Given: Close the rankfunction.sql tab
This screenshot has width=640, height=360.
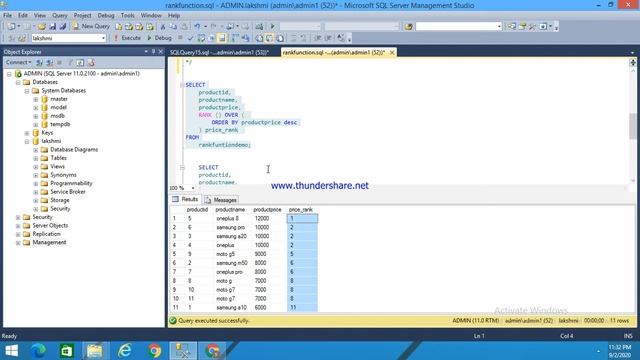Looking at the screenshot, I should (392, 53).
